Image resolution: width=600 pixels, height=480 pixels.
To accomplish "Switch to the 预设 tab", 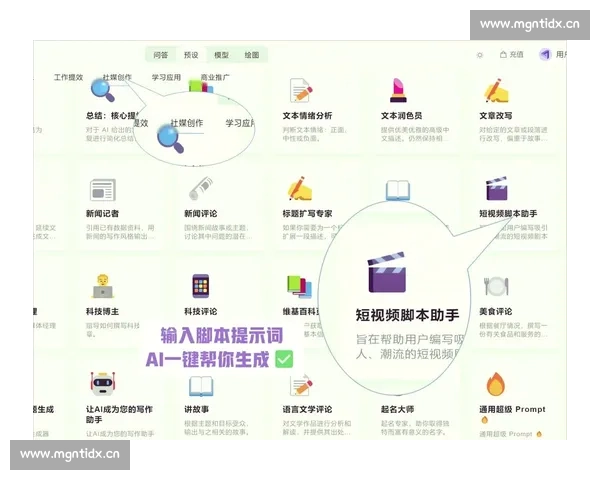I will coord(191,55).
